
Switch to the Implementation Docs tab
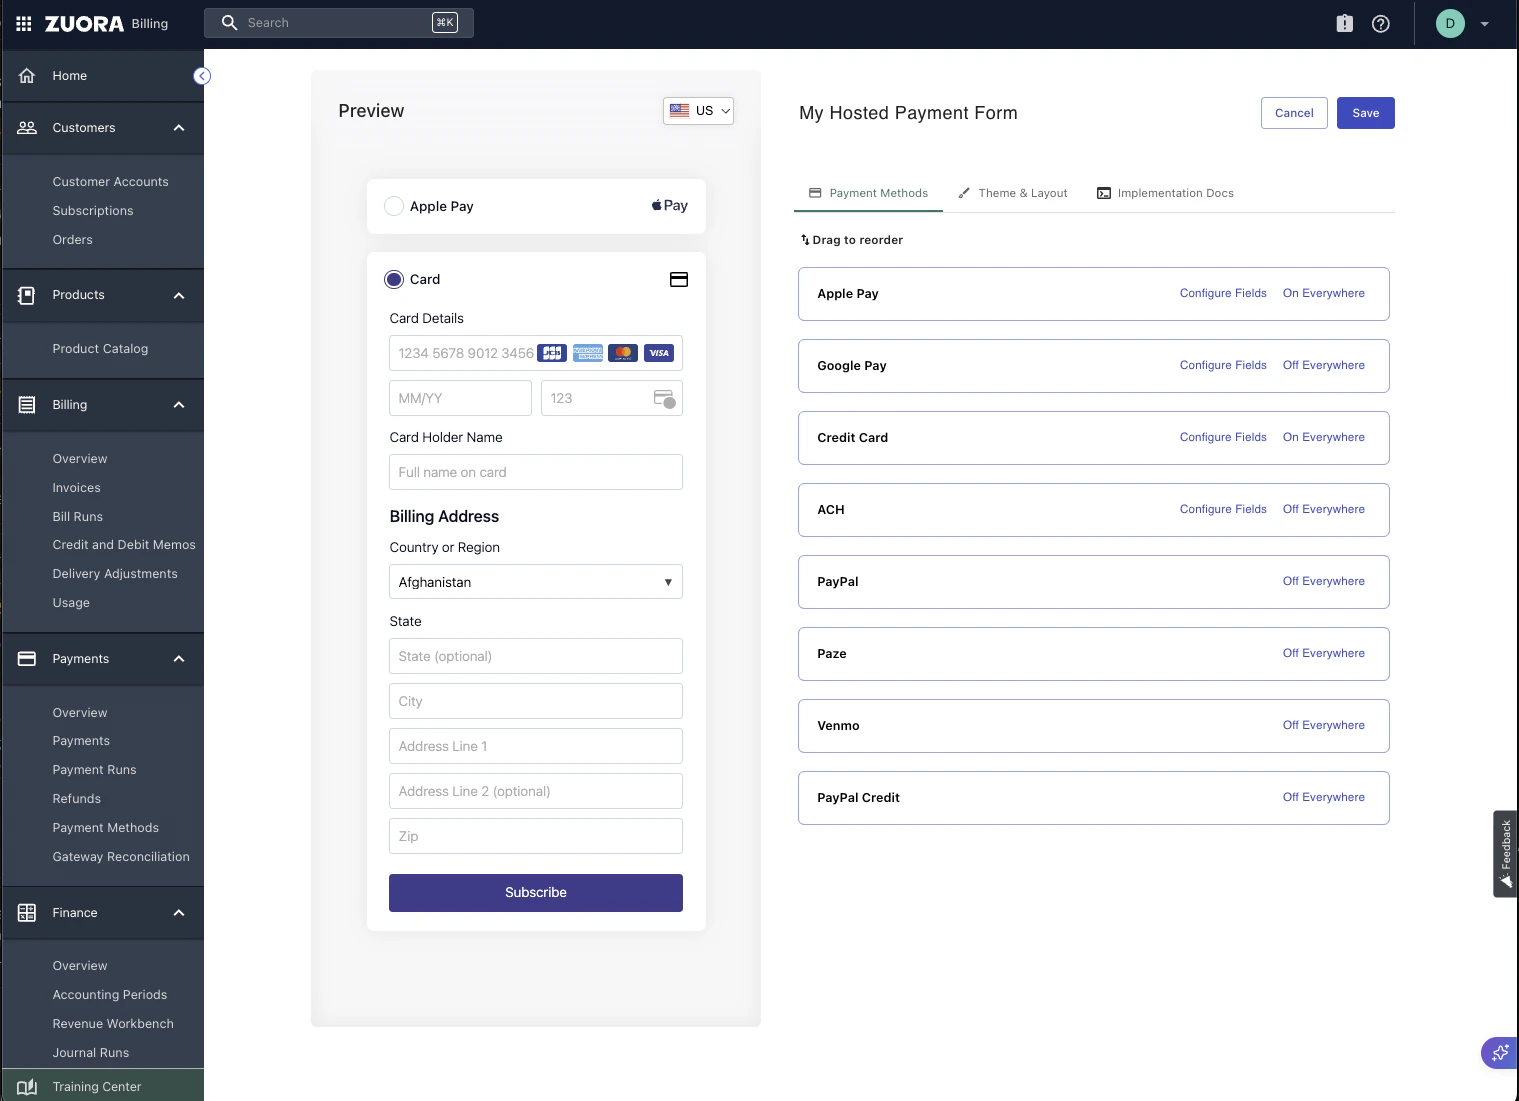(1165, 193)
